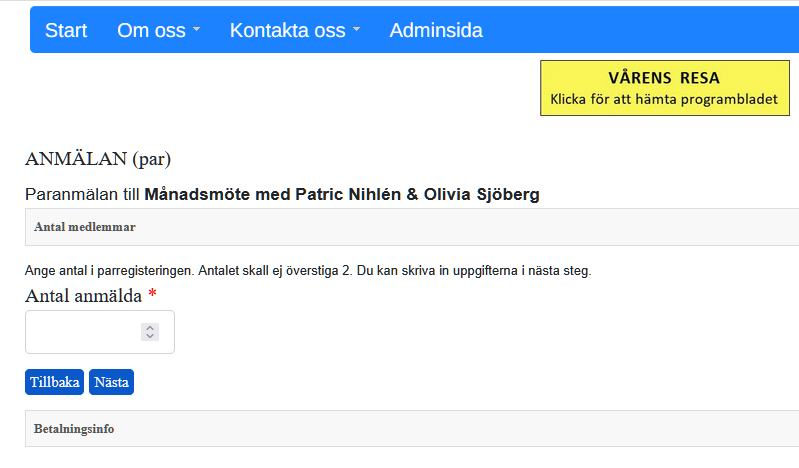The width and height of the screenshot is (799, 468).
Task: Expand the Om oss dropdown caret
Action: pos(197,30)
